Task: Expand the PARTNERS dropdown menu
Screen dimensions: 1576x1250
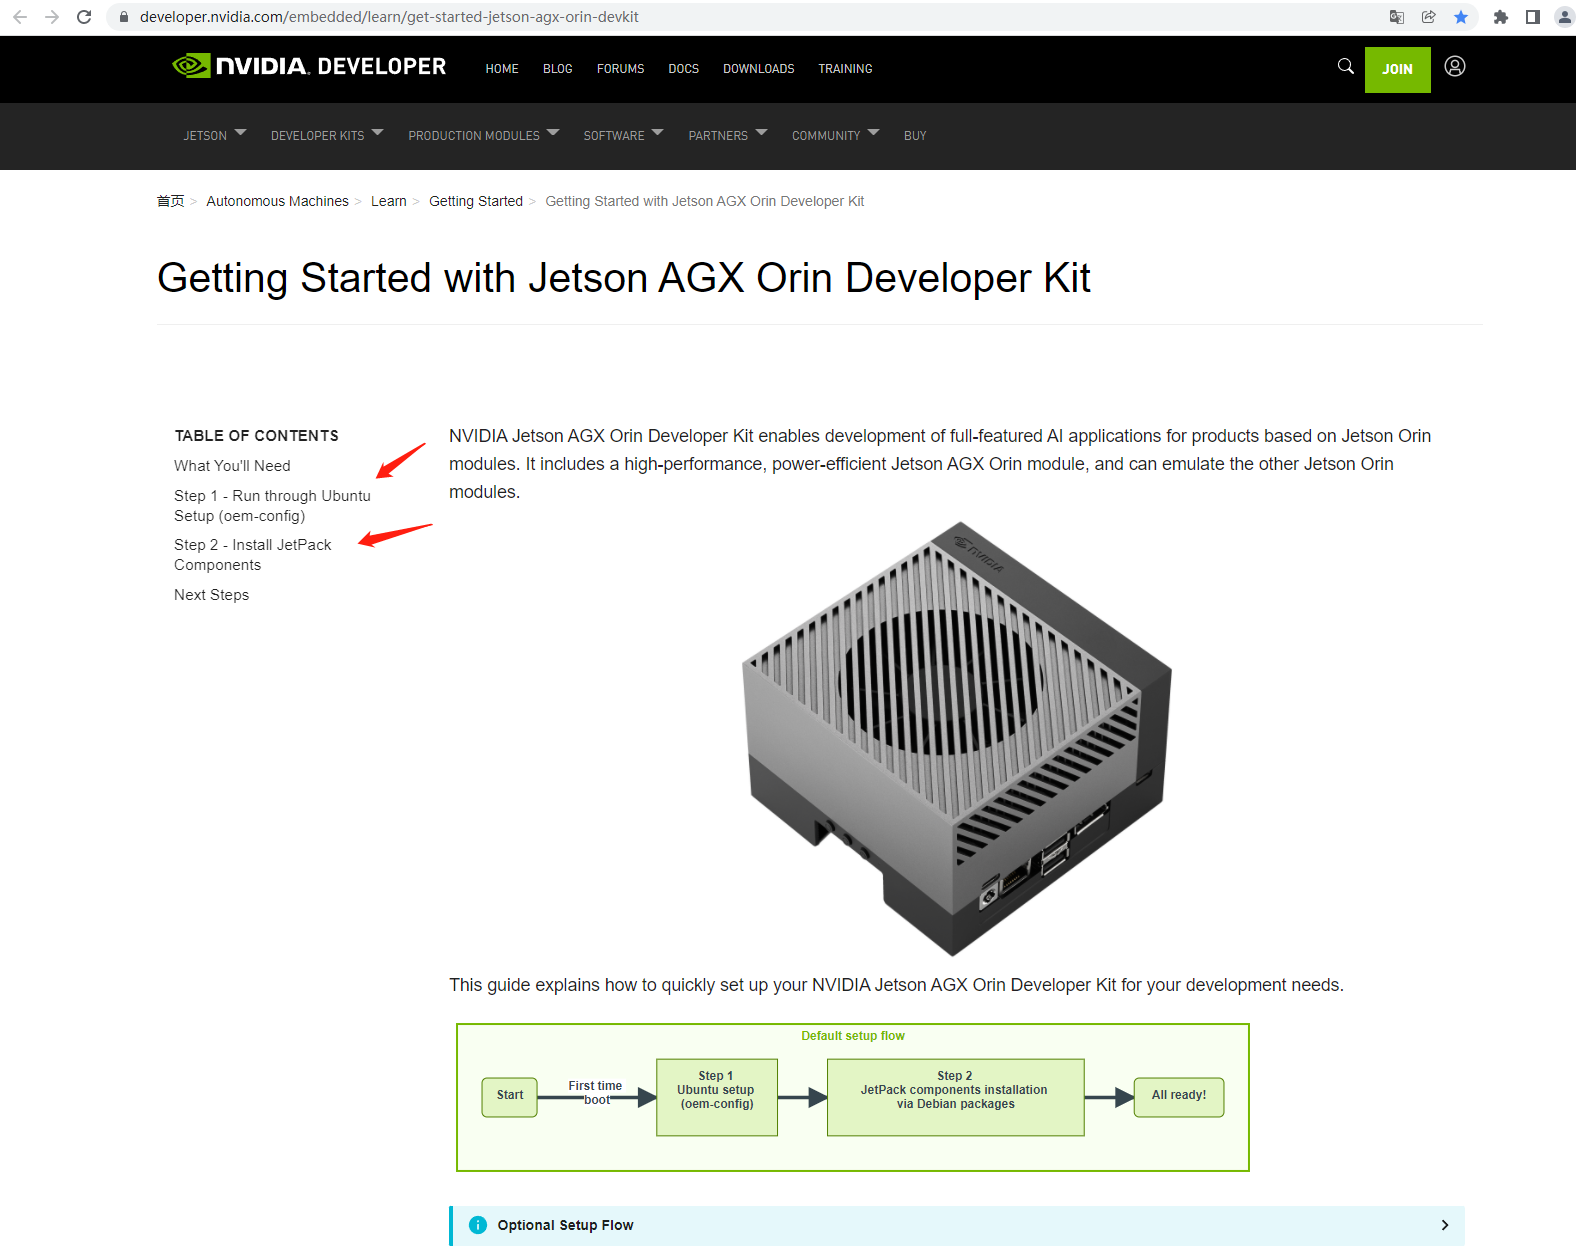Action: (x=728, y=135)
